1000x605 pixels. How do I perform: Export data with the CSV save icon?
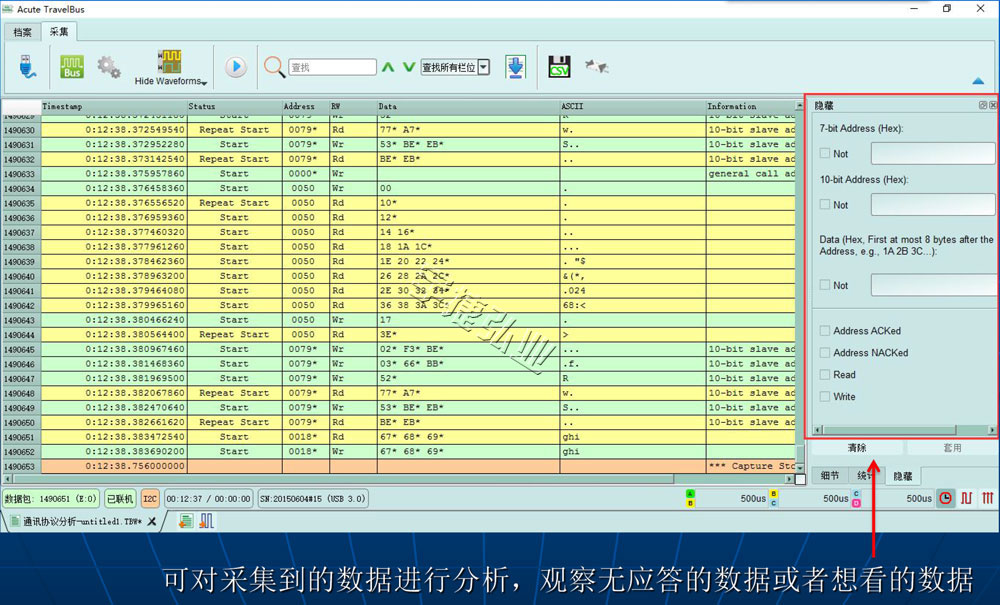pyautogui.click(x=559, y=66)
